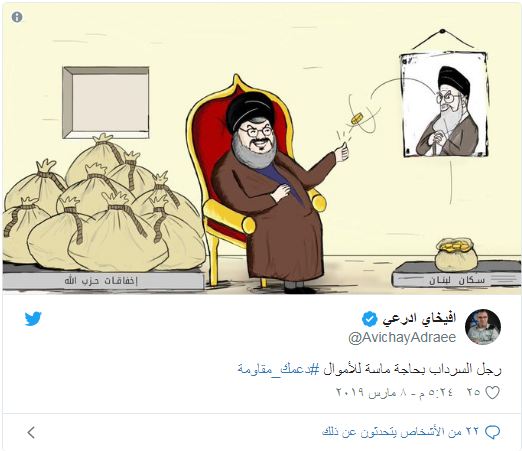
Task: Click the coin bag labeled سكان لبنان
Action: (x=456, y=255)
